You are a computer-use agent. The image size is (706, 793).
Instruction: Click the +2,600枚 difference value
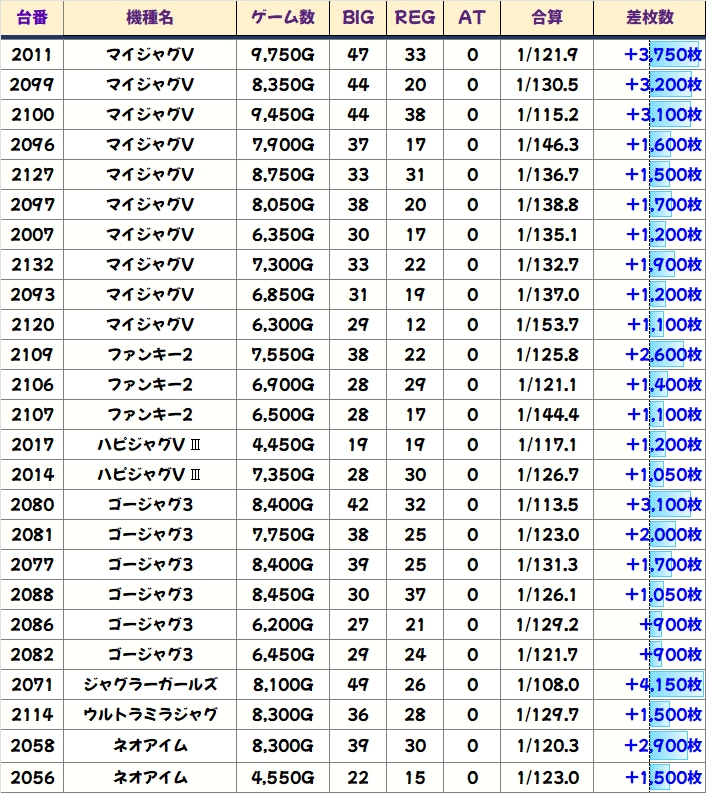click(x=662, y=355)
